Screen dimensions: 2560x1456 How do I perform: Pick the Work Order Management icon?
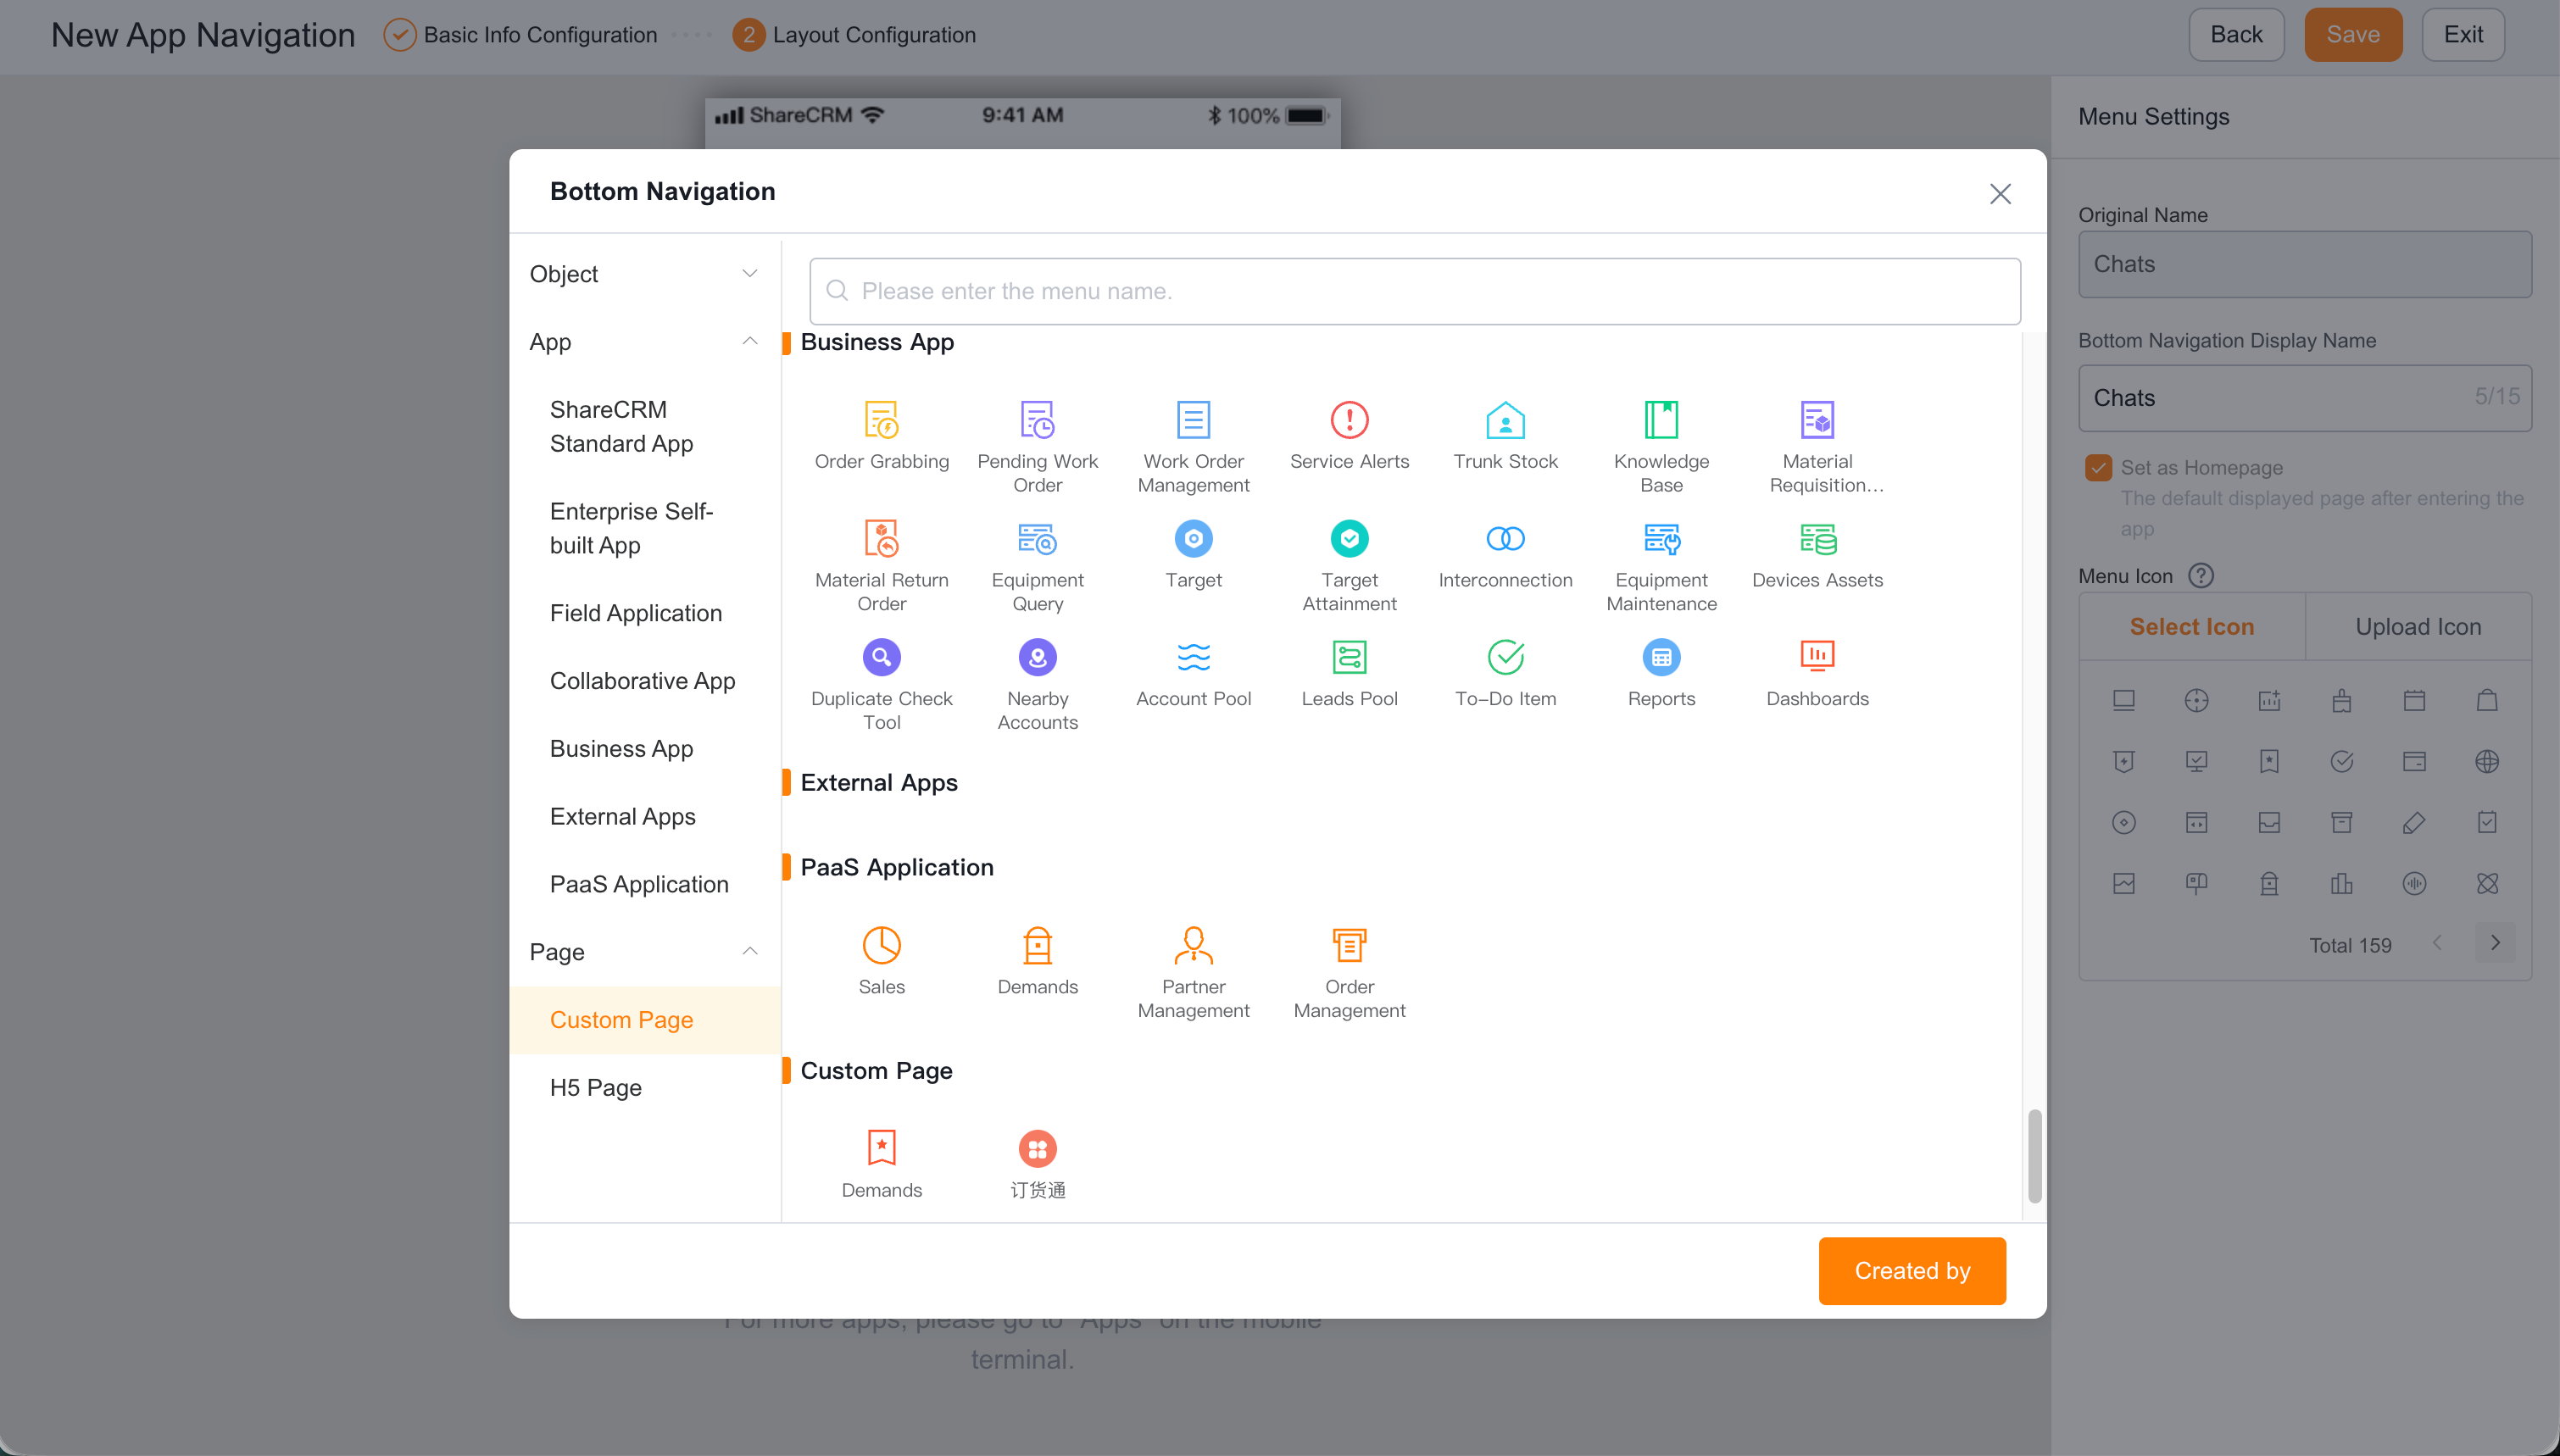pos(1193,420)
